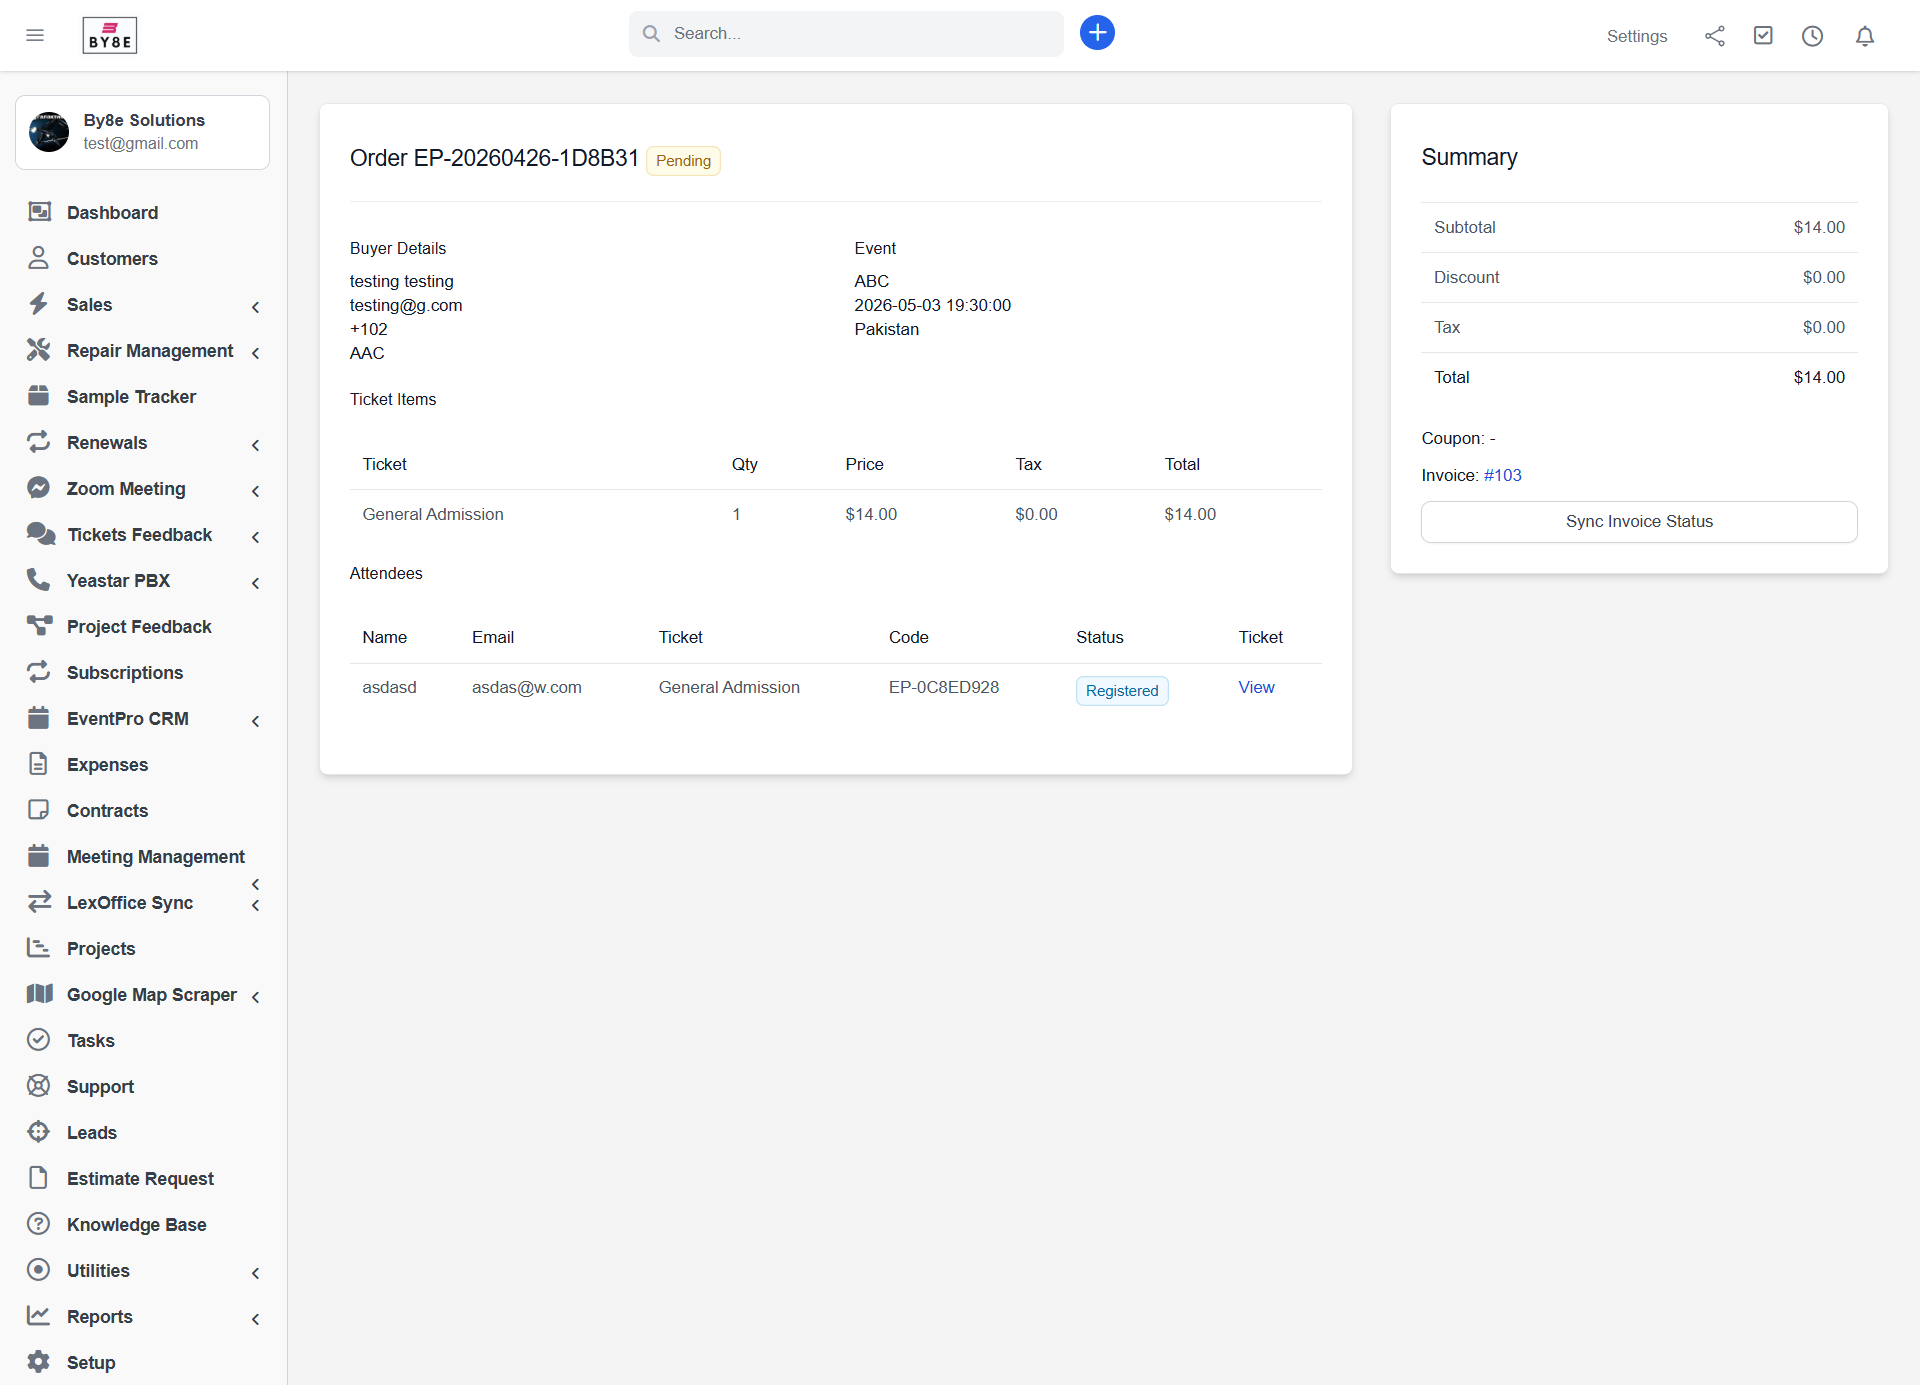The image size is (1920, 1385).
Task: Open the Customers menu item
Action: pos(112,259)
